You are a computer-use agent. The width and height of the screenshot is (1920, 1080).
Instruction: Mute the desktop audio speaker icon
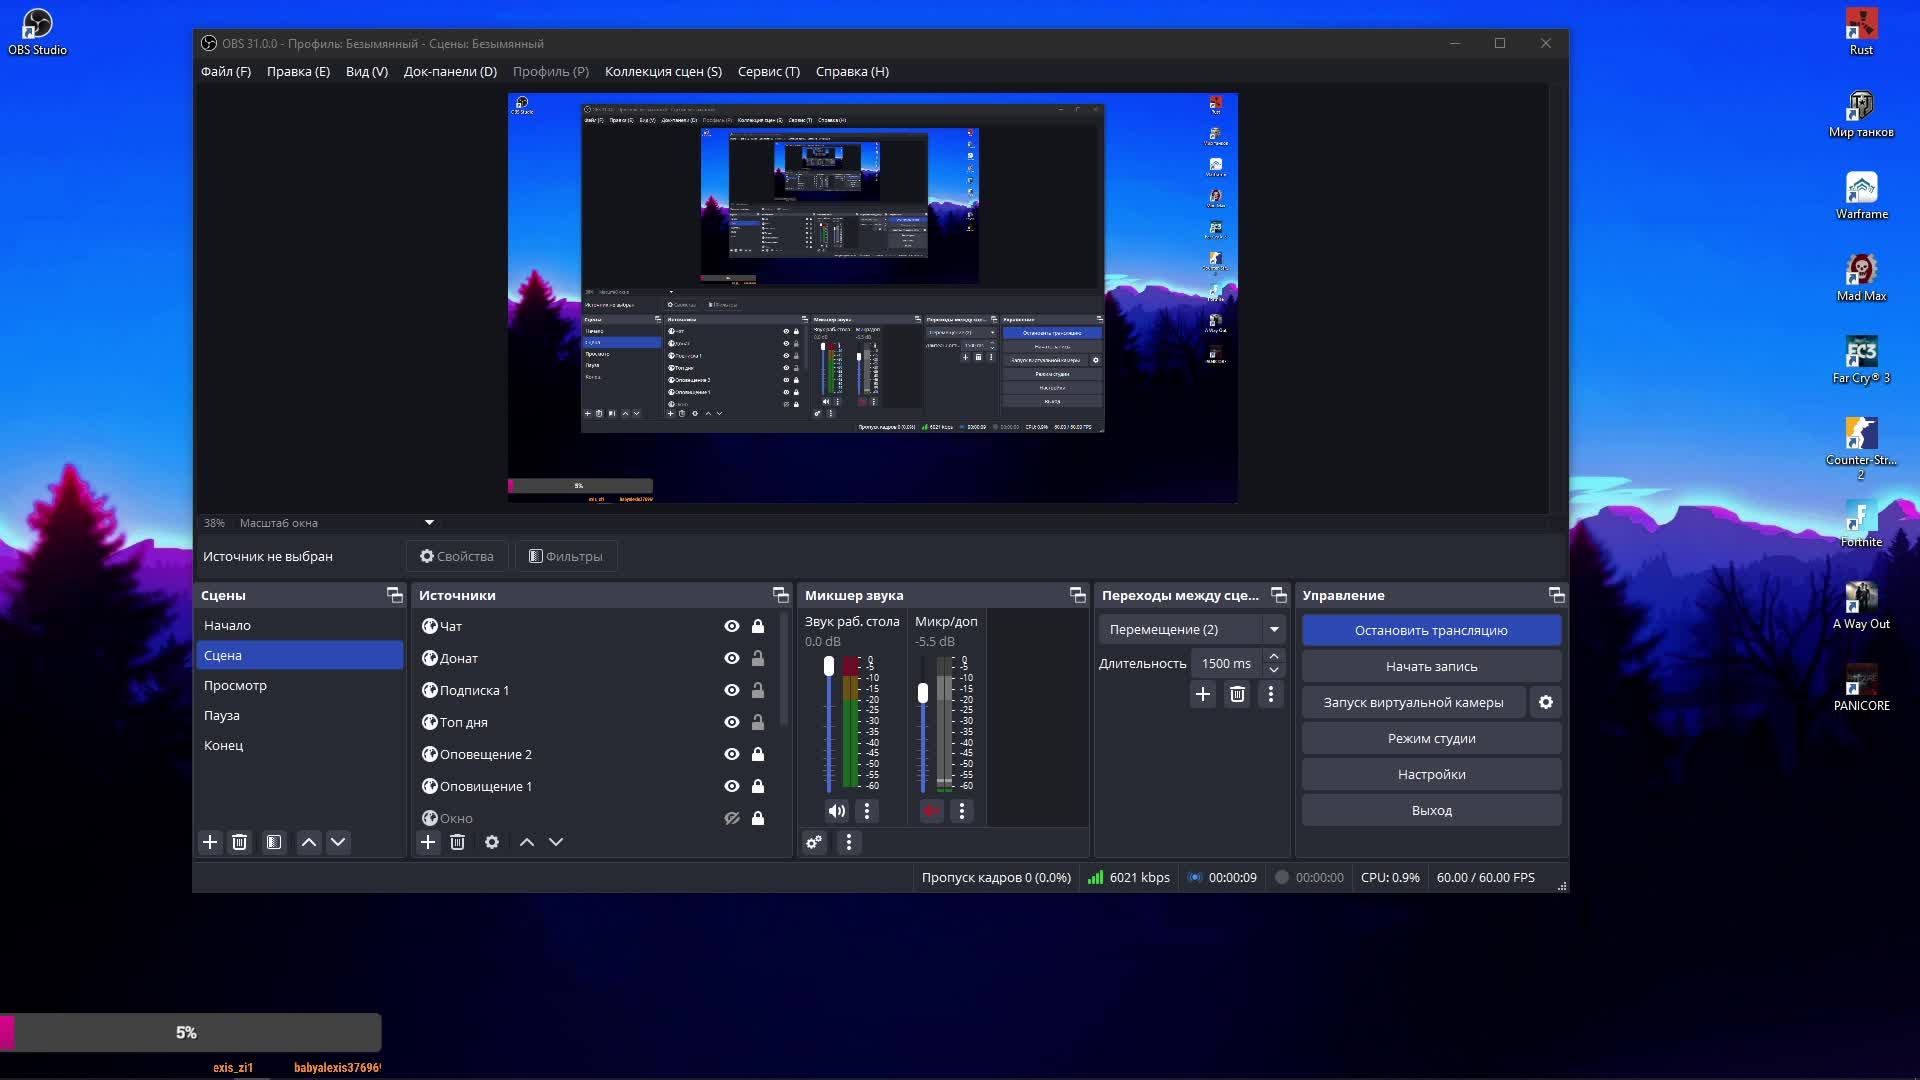(x=837, y=811)
